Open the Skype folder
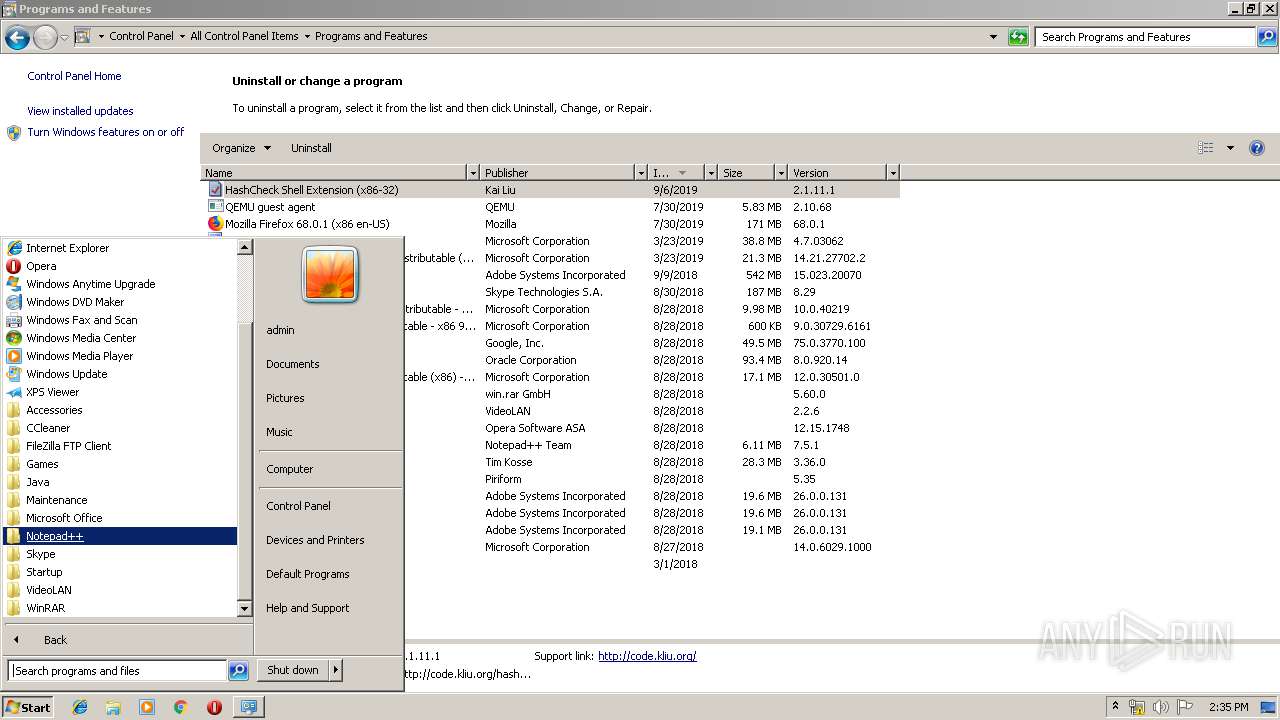1280x720 pixels. pos(40,554)
